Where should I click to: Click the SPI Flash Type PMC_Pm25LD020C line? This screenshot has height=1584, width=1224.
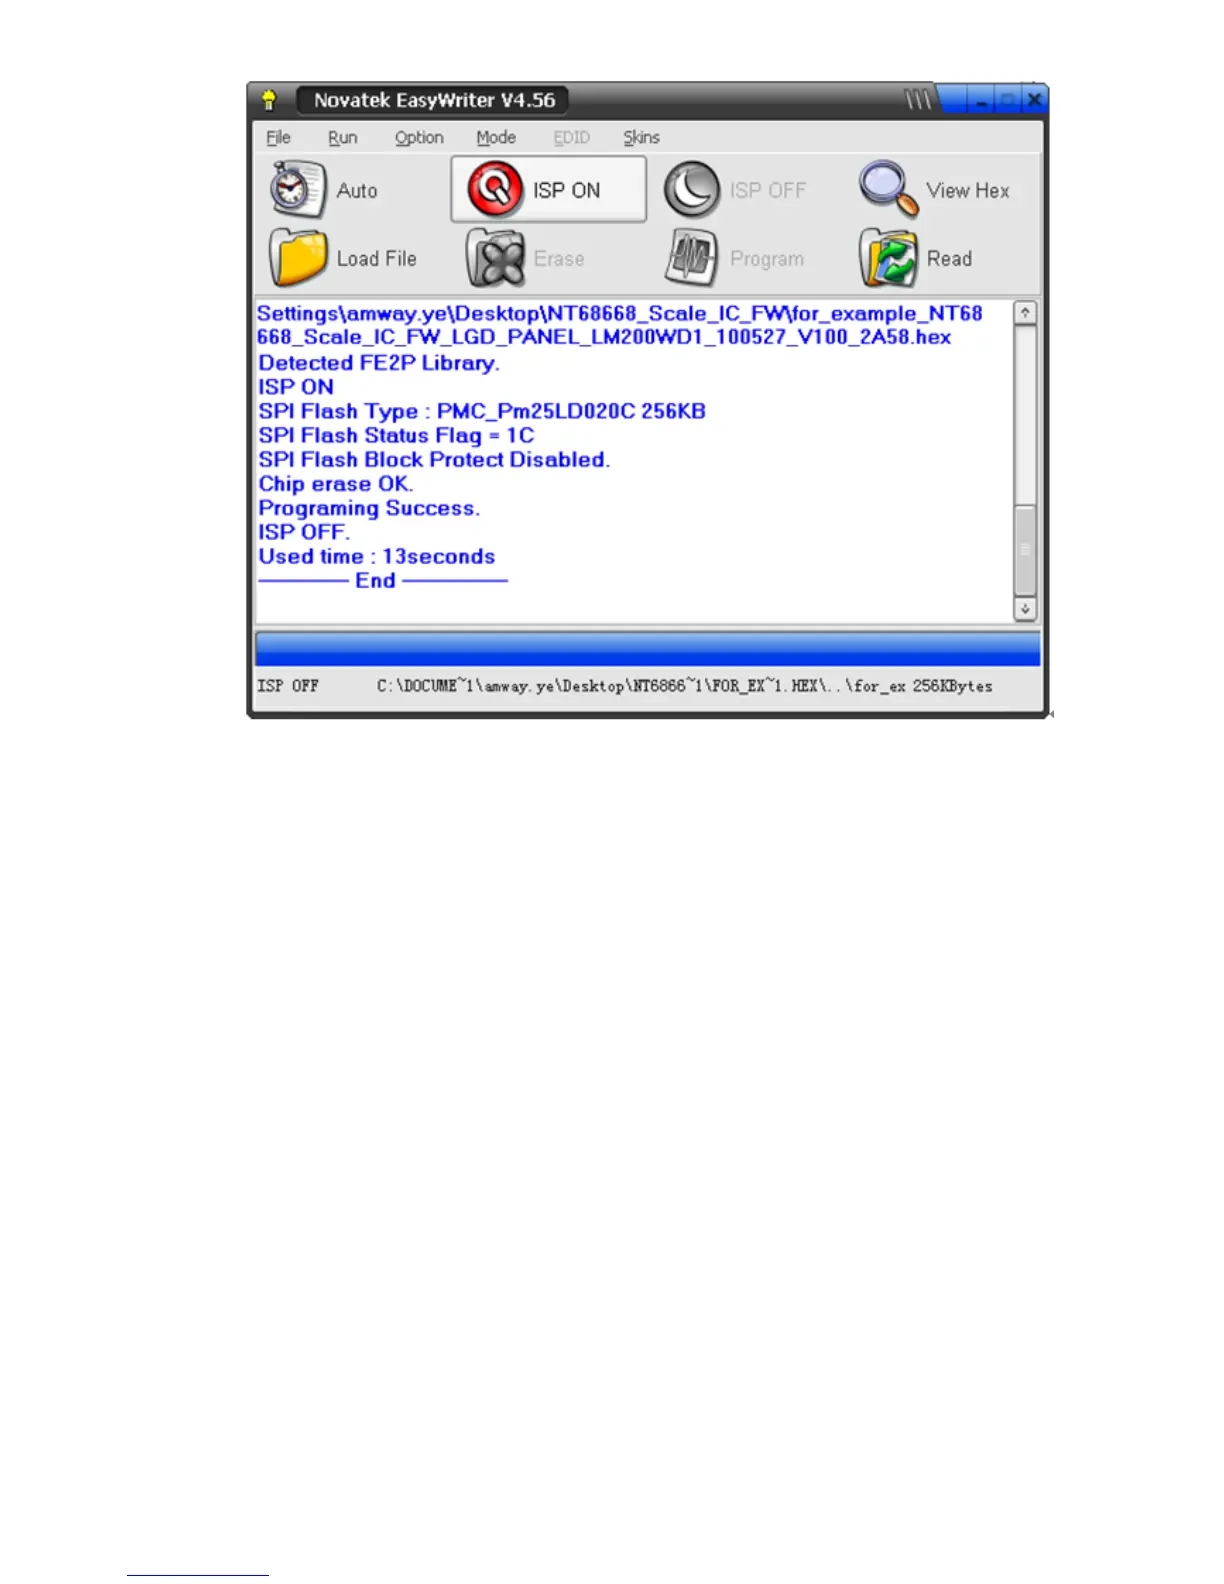482,411
